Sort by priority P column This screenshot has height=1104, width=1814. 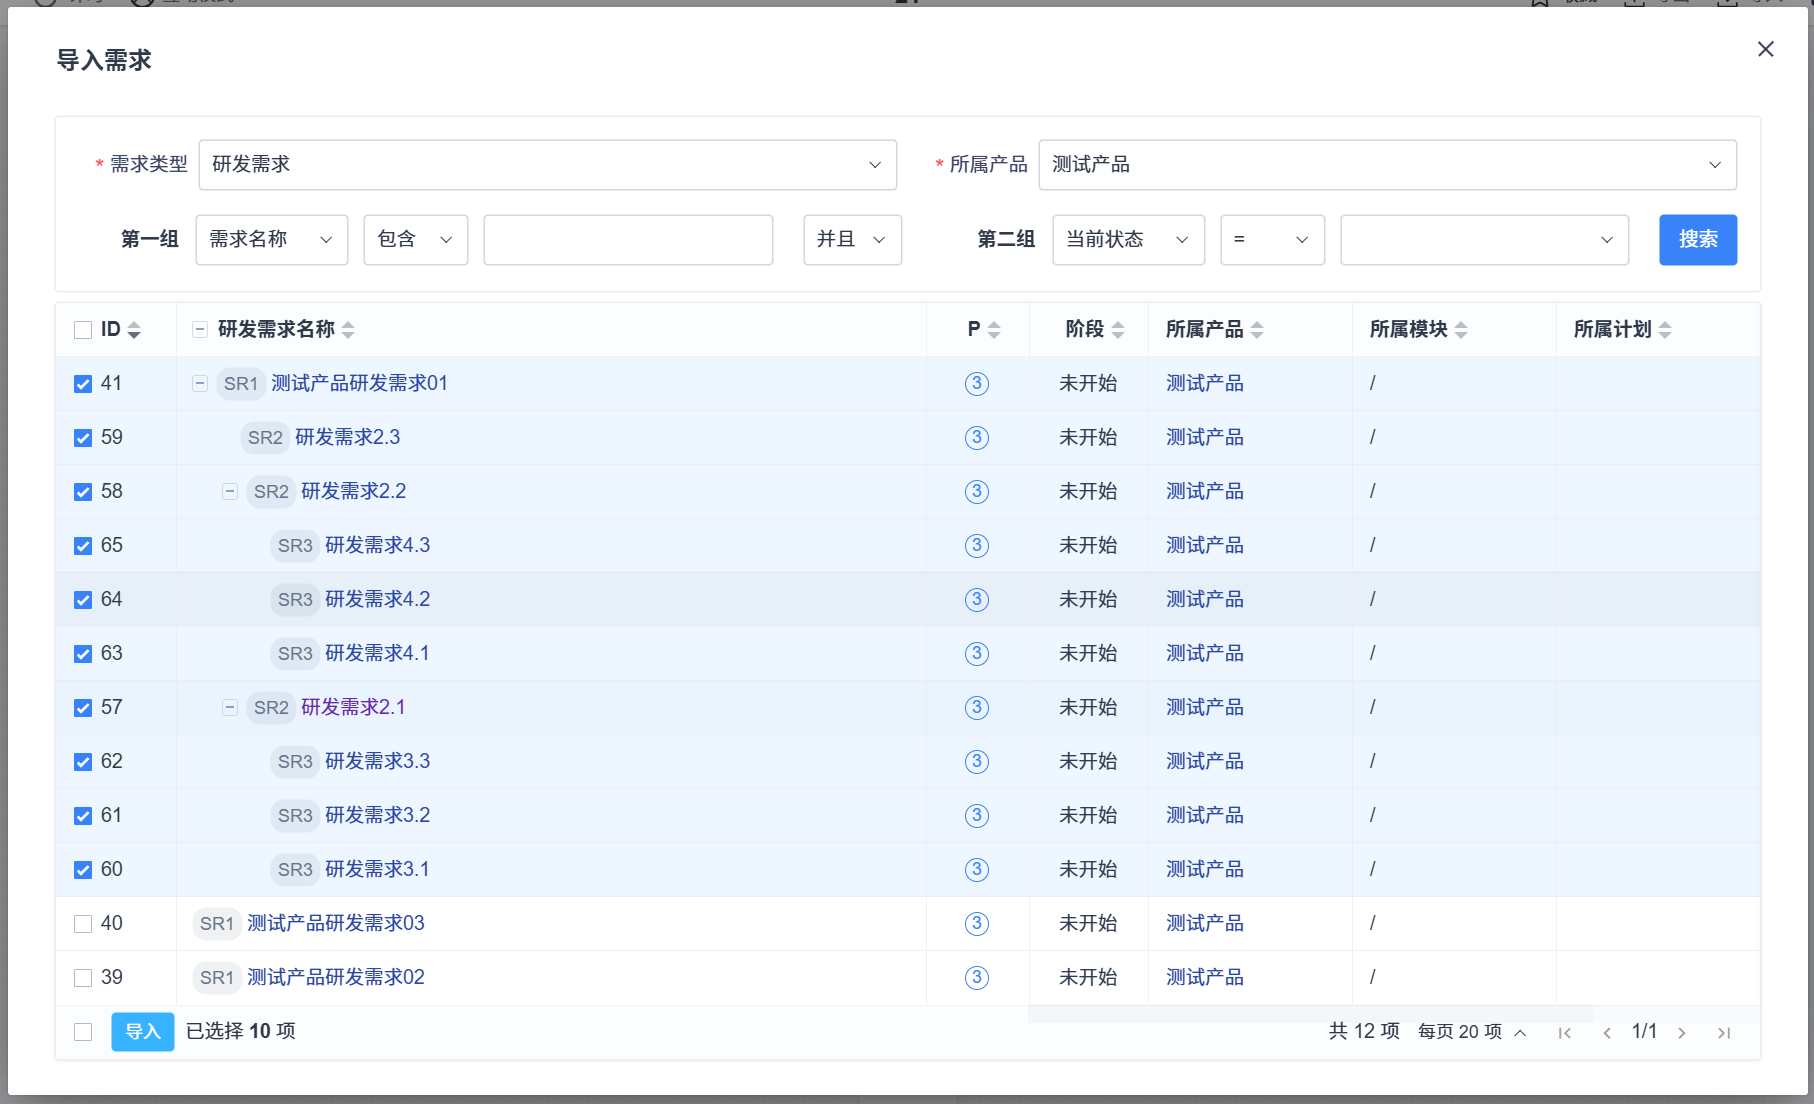(x=993, y=330)
